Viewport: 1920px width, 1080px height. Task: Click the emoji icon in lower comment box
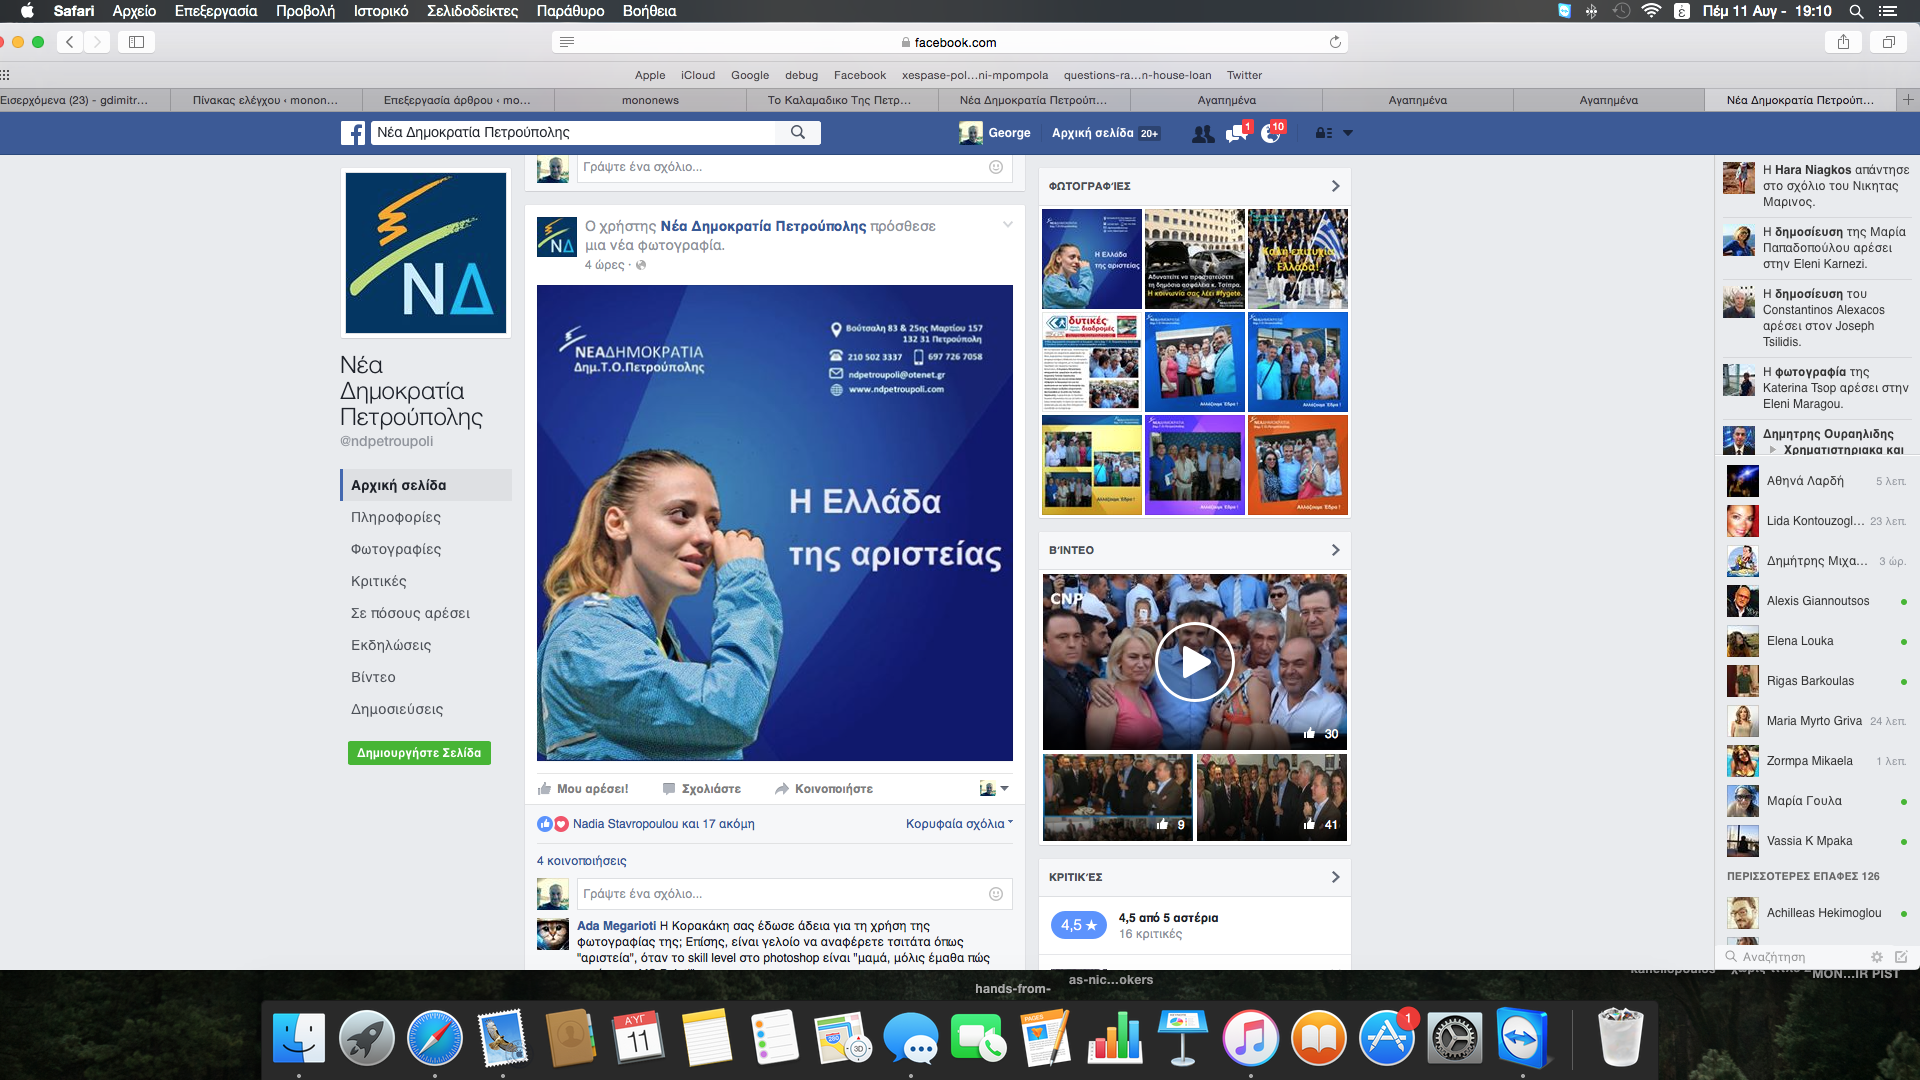pos(996,894)
